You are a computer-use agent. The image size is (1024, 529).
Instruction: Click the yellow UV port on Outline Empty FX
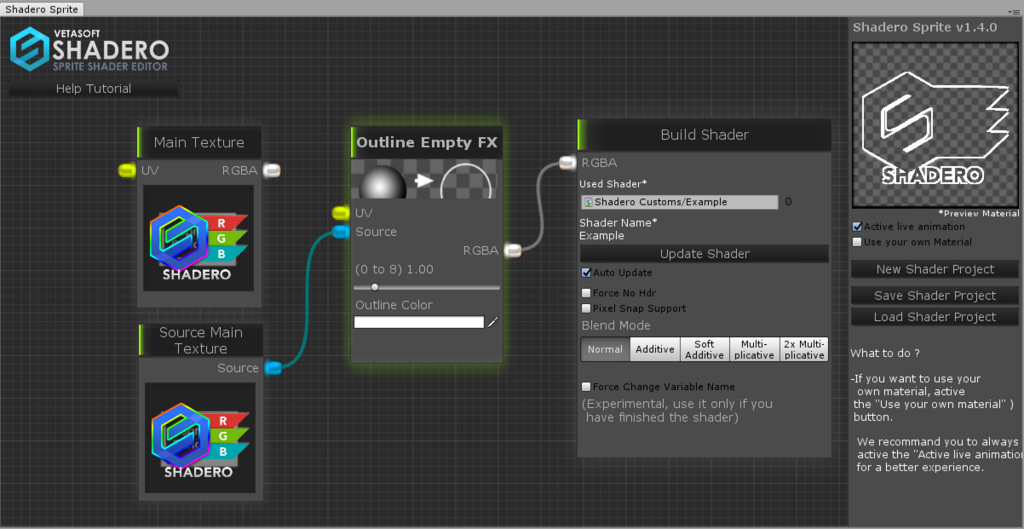click(342, 213)
